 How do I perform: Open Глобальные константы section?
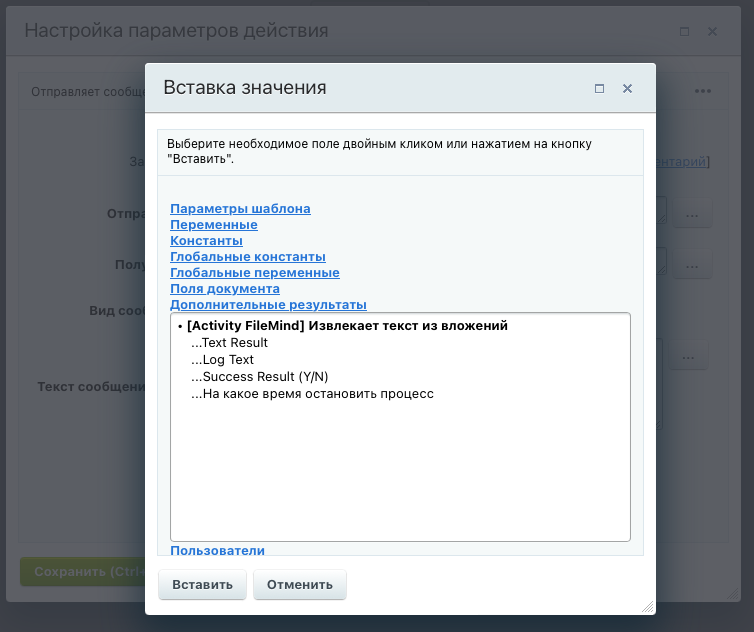[248, 257]
